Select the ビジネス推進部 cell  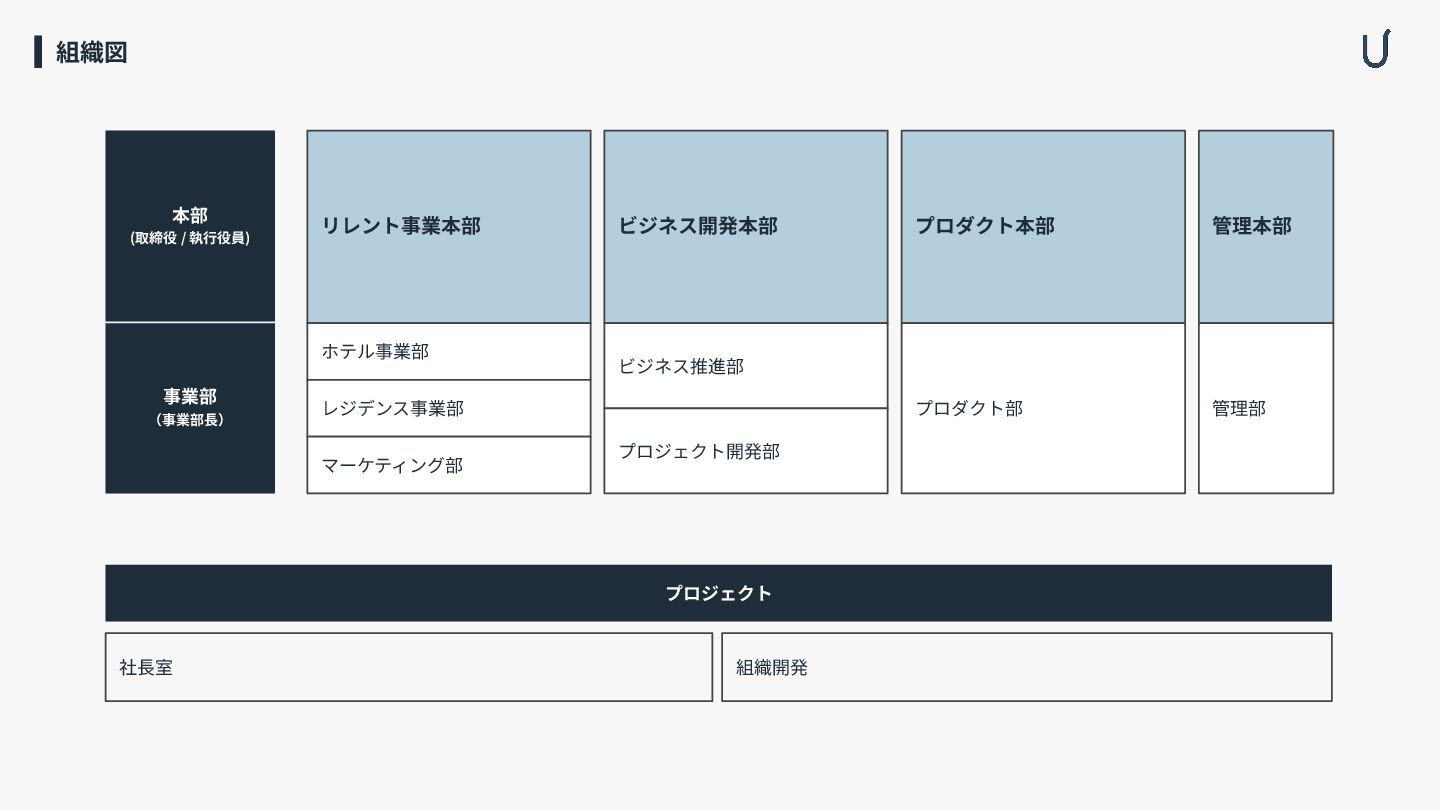point(745,366)
